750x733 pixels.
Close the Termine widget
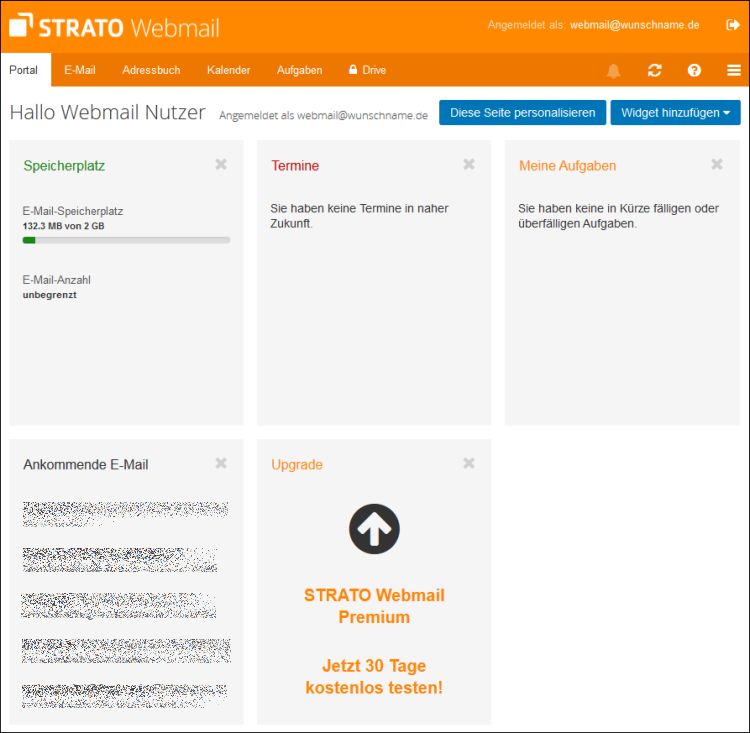(x=469, y=164)
